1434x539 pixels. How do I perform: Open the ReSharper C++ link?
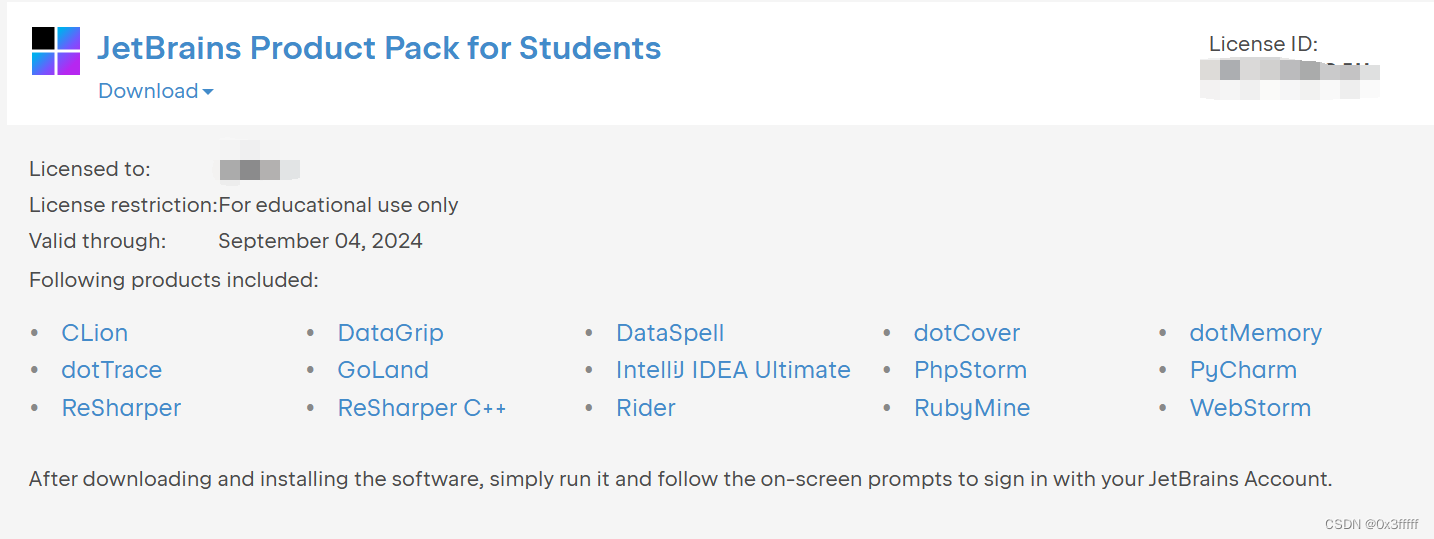point(422,408)
